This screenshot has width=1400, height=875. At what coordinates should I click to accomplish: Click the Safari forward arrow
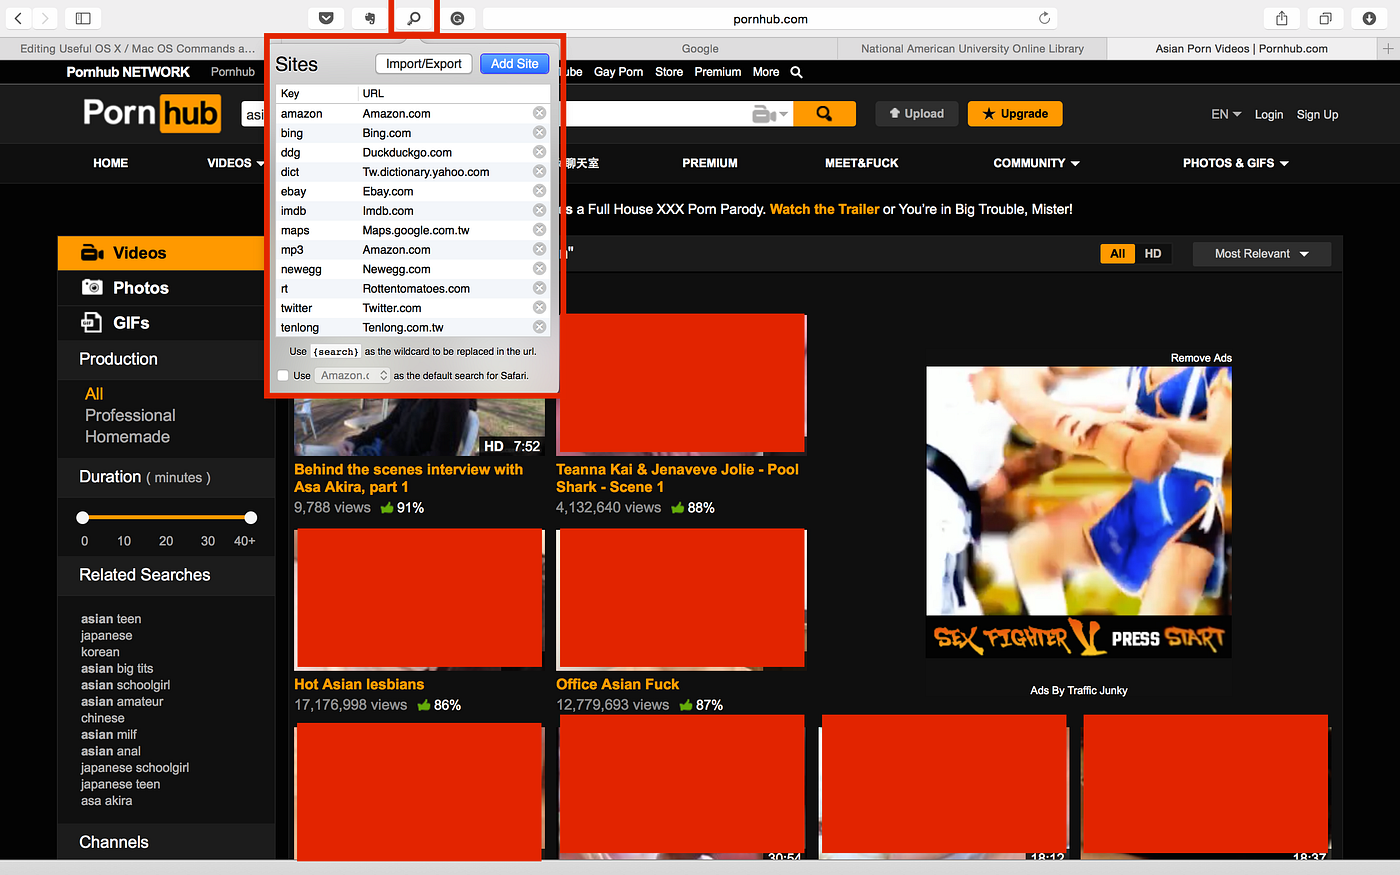pyautogui.click(x=44, y=18)
